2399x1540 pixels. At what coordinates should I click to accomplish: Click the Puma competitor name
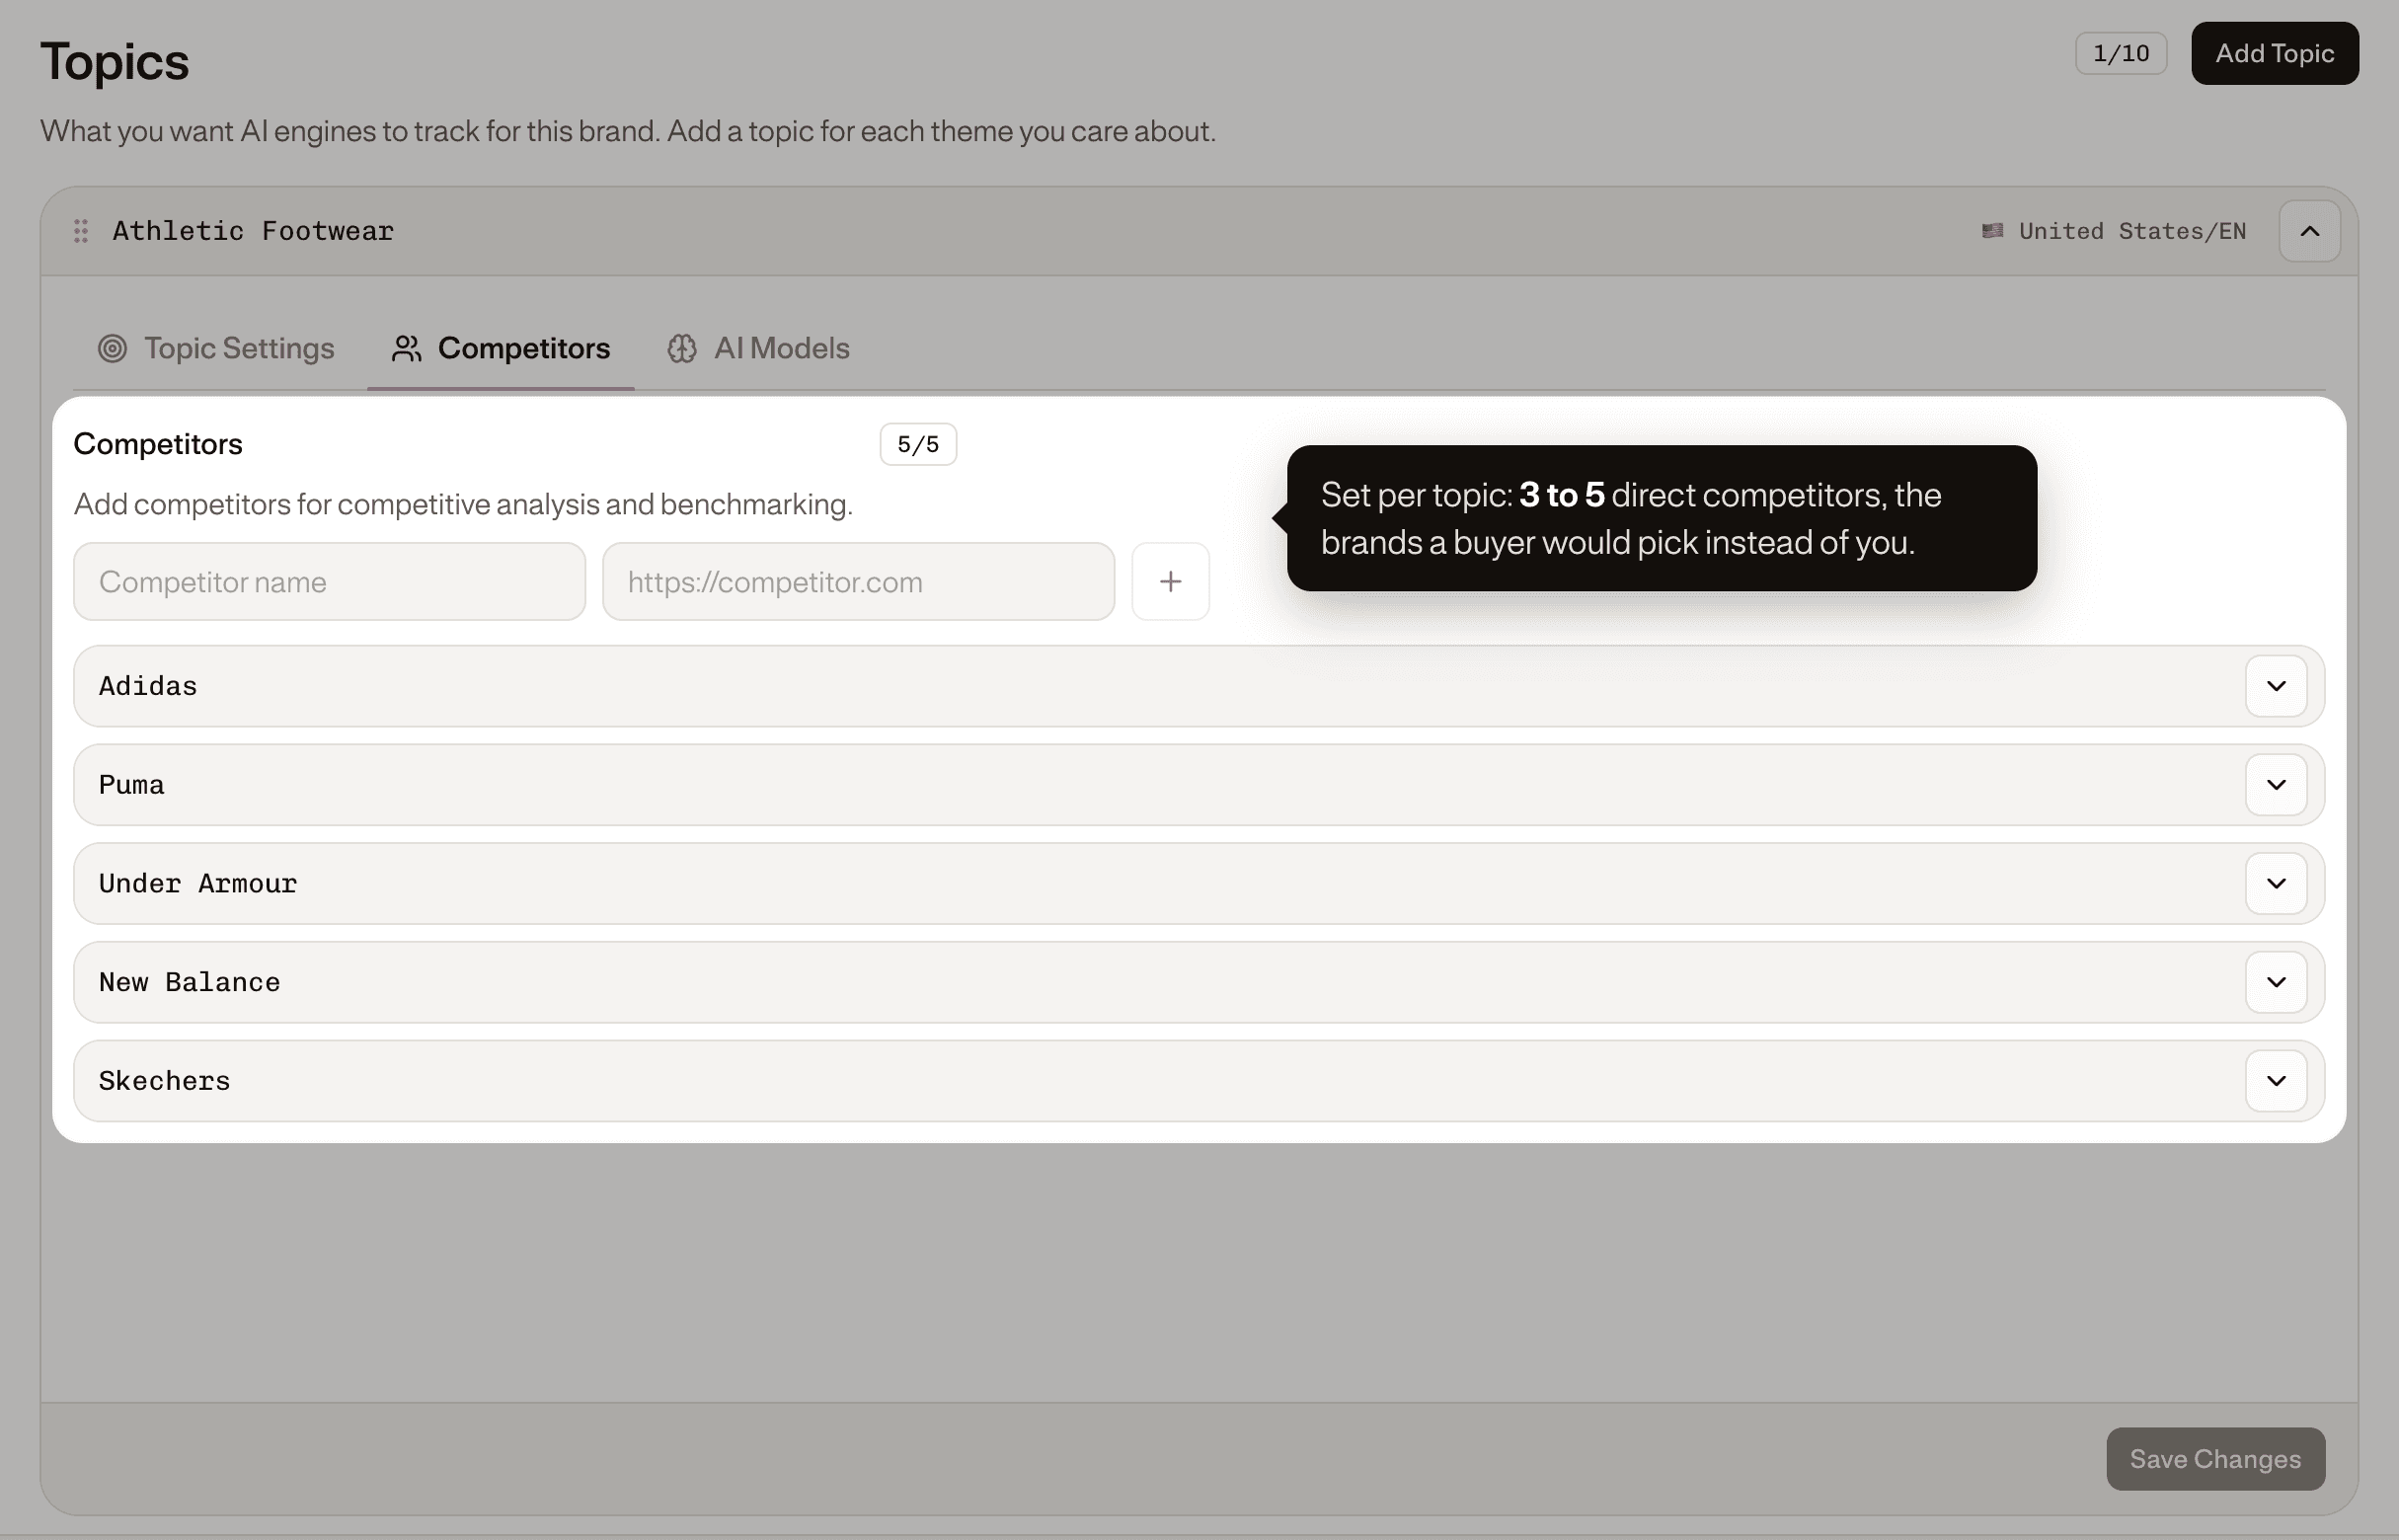[131, 785]
